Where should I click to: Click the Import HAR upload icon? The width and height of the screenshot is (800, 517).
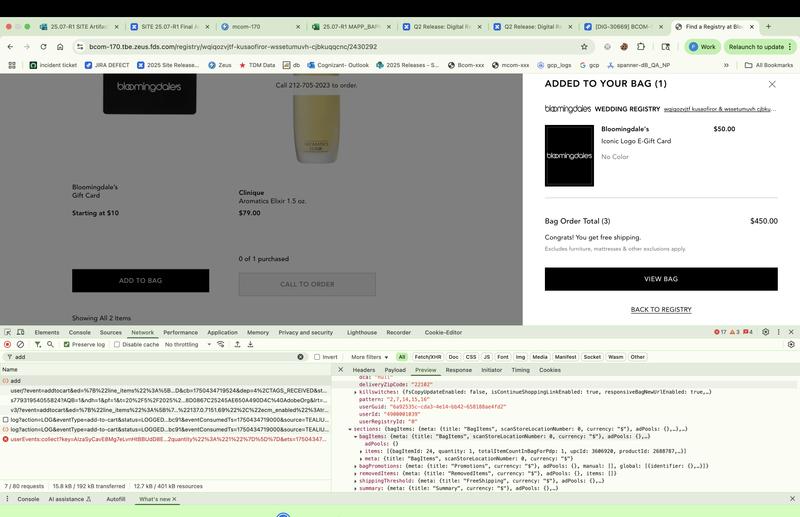[x=237, y=344]
